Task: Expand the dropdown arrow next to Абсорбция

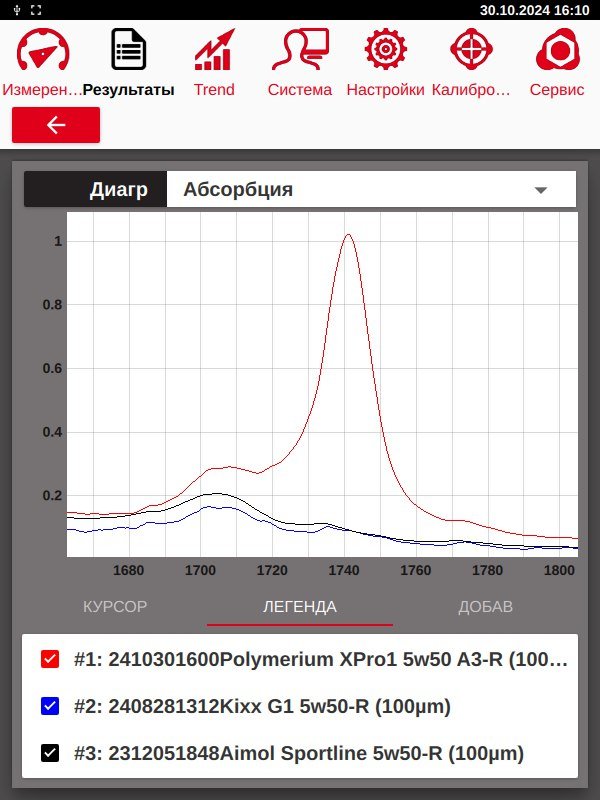Action: [541, 190]
